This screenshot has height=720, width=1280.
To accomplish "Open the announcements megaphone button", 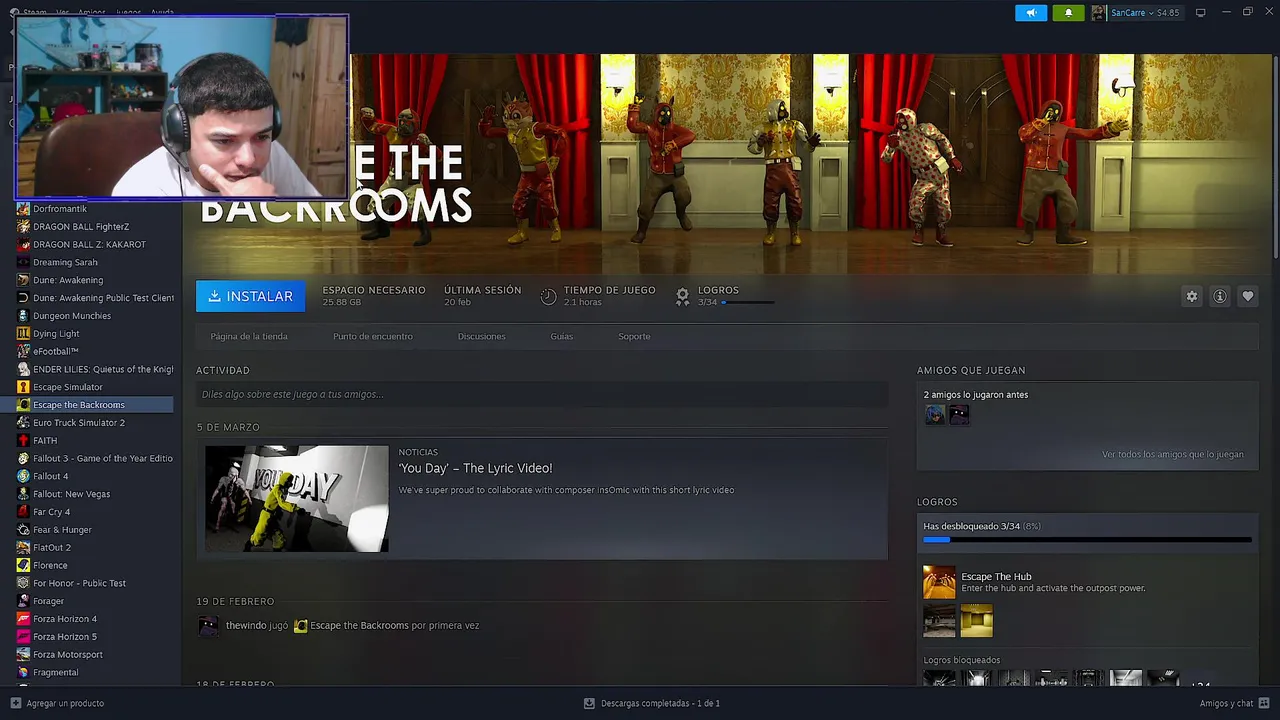I will tap(1031, 13).
